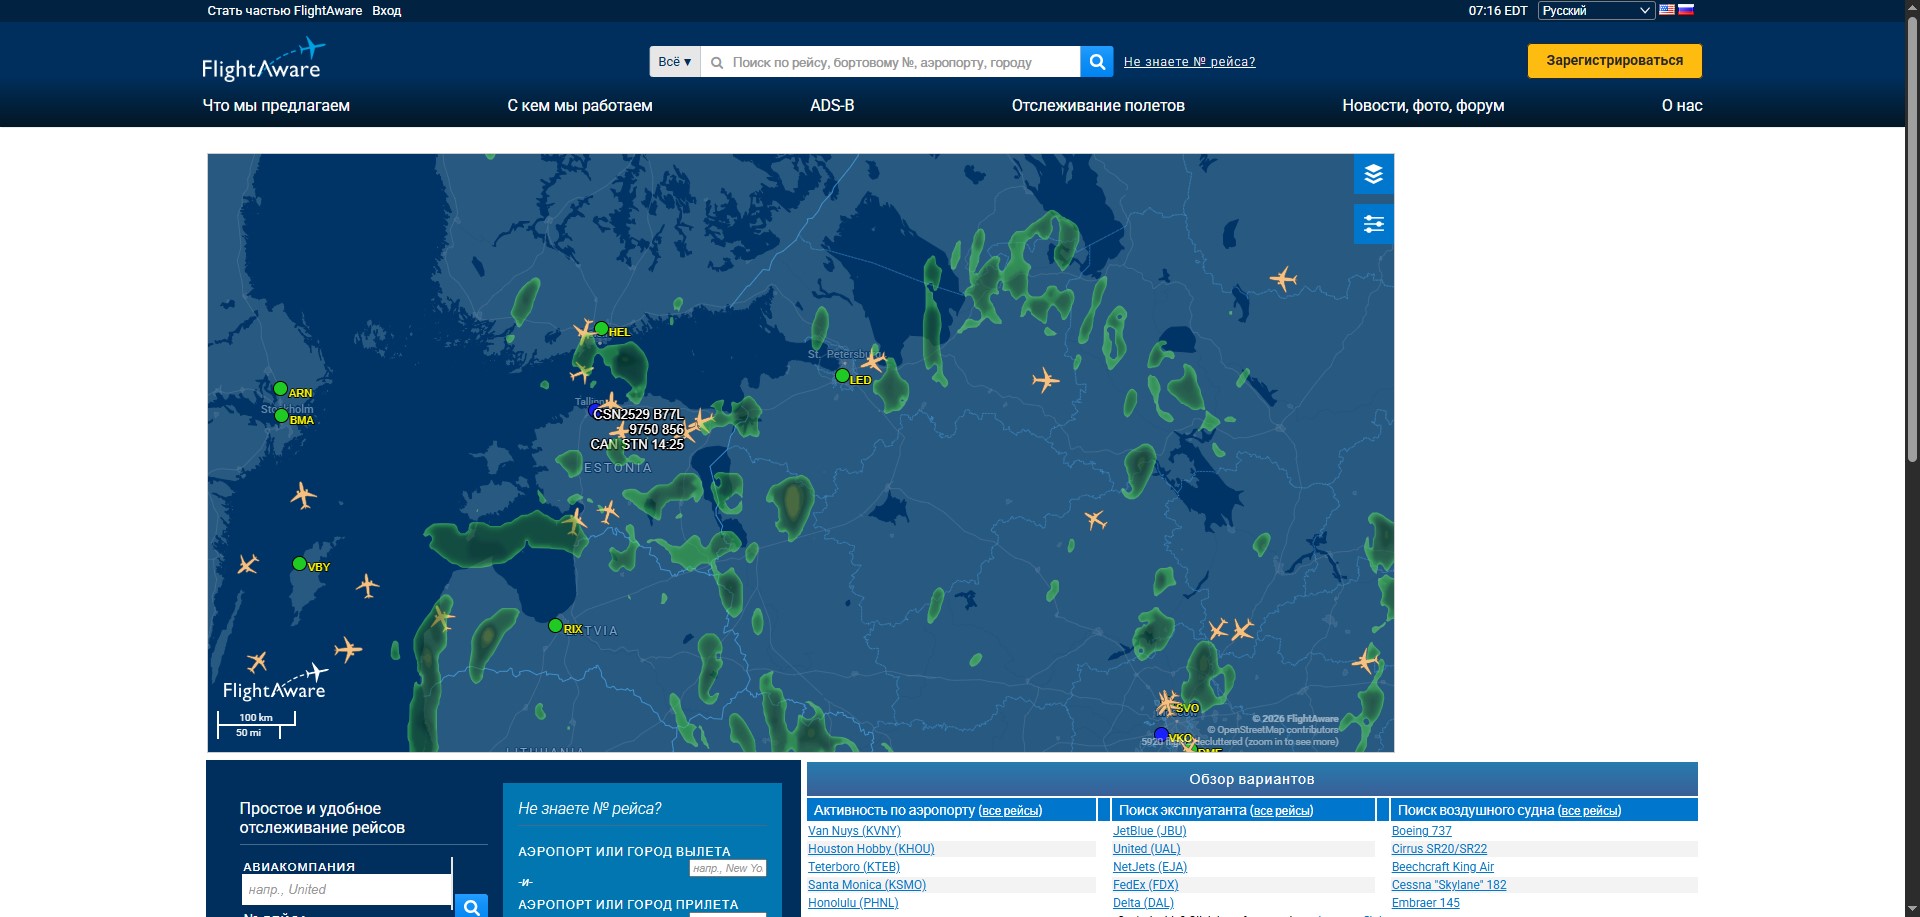This screenshot has height=917, width=1920.
Task: Open JetBlue (JBU) operator link
Action: pos(1149,831)
